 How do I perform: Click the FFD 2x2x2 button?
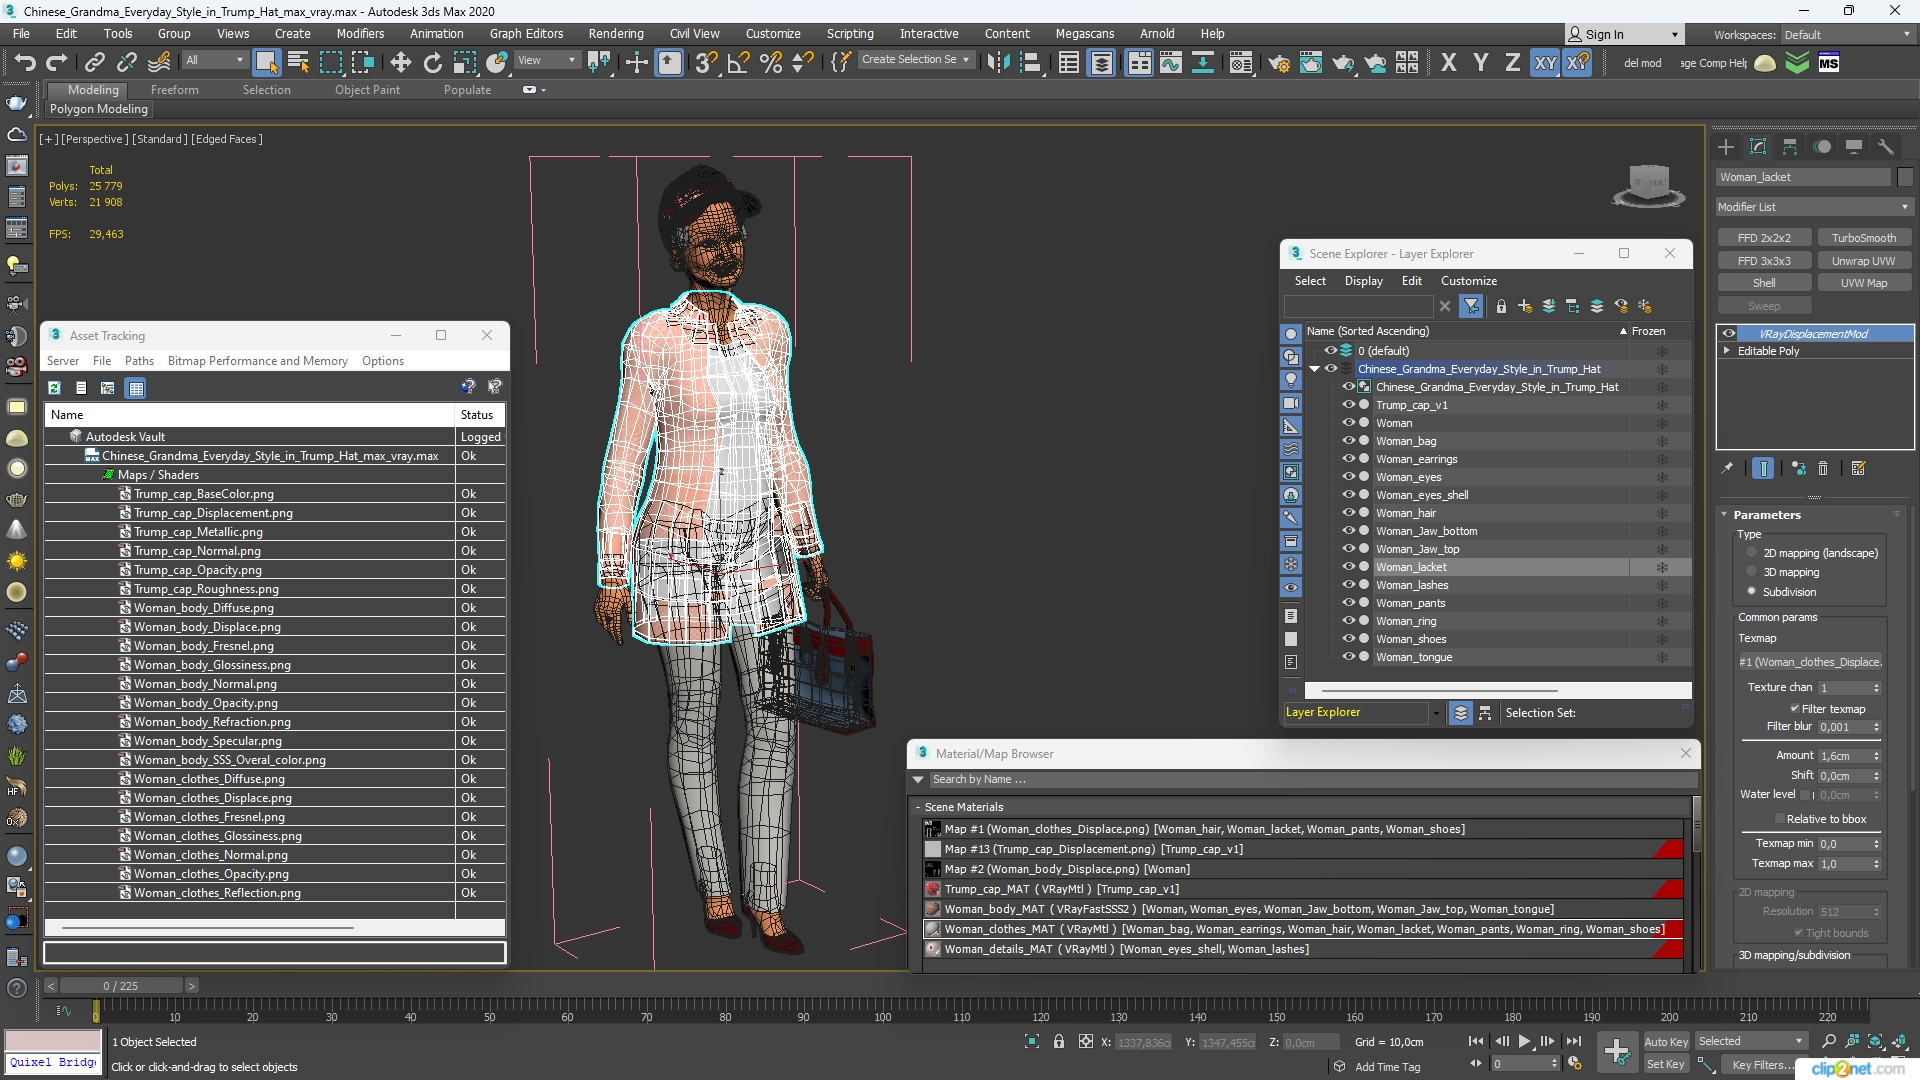click(x=1764, y=238)
